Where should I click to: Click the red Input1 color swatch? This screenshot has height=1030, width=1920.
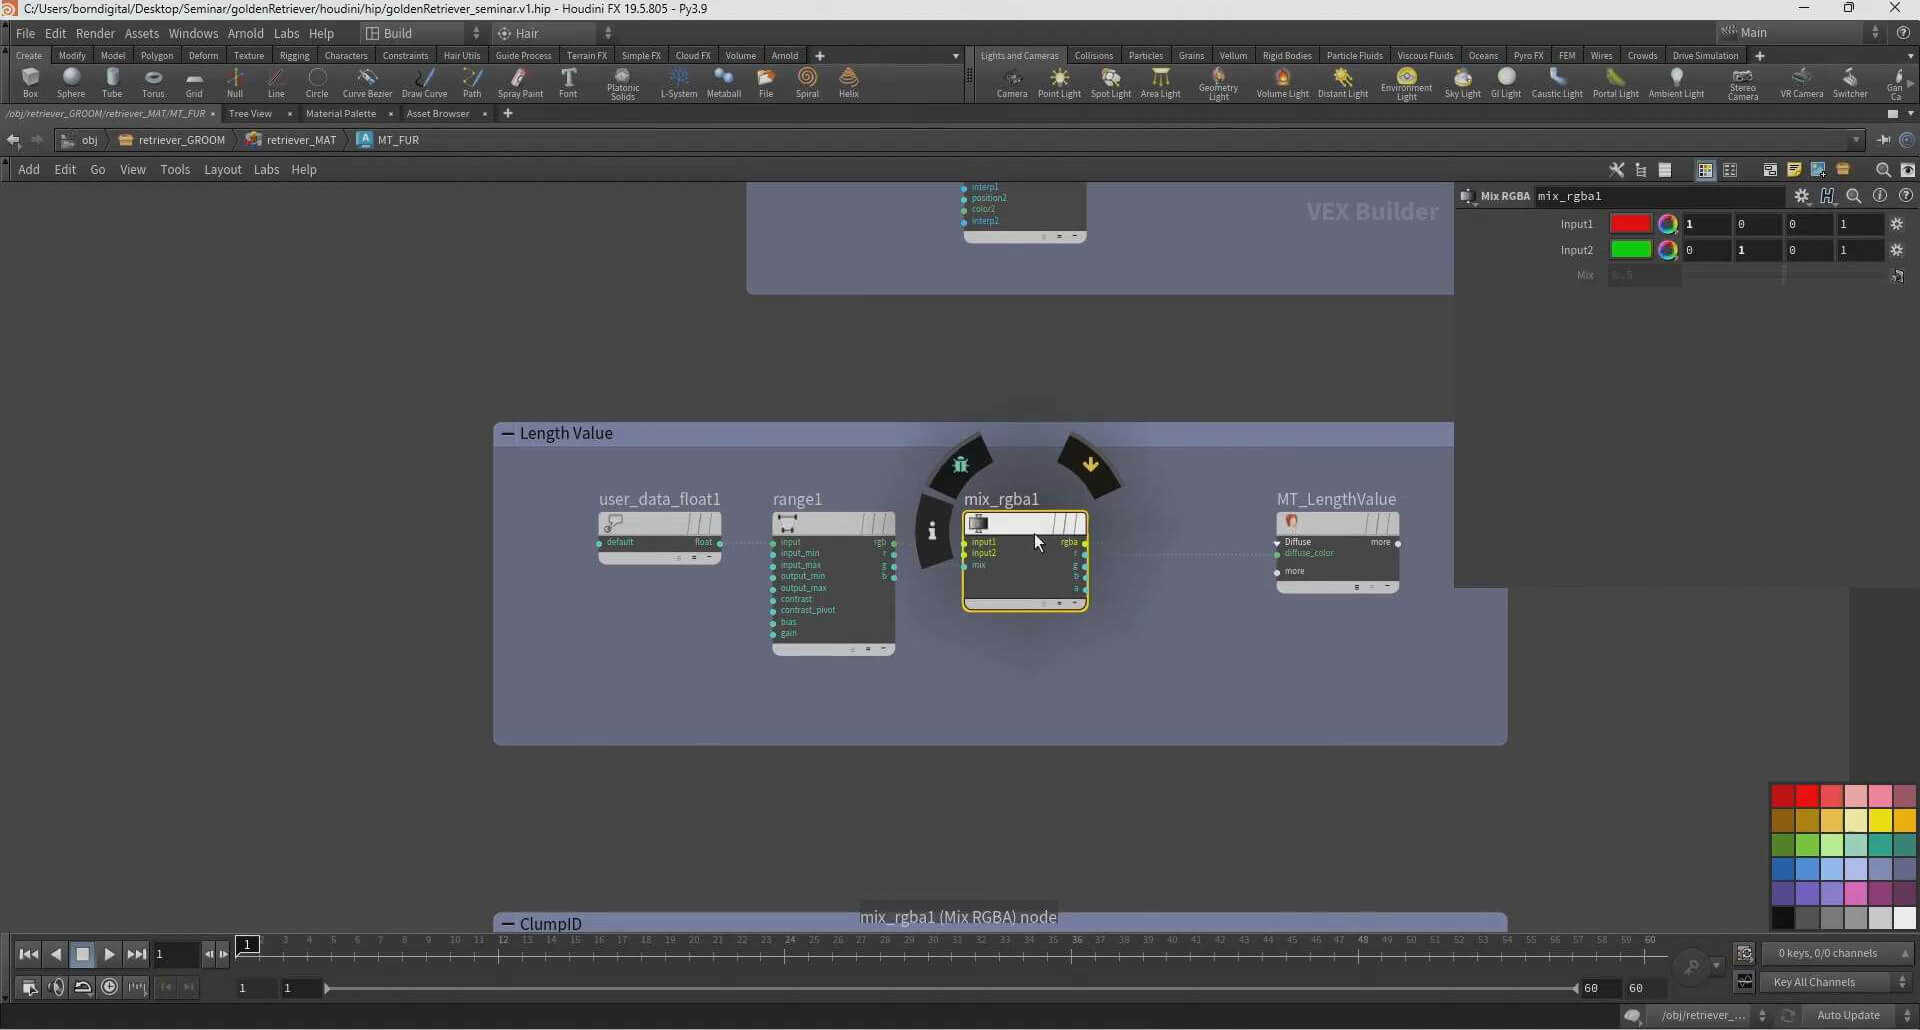[x=1630, y=224]
